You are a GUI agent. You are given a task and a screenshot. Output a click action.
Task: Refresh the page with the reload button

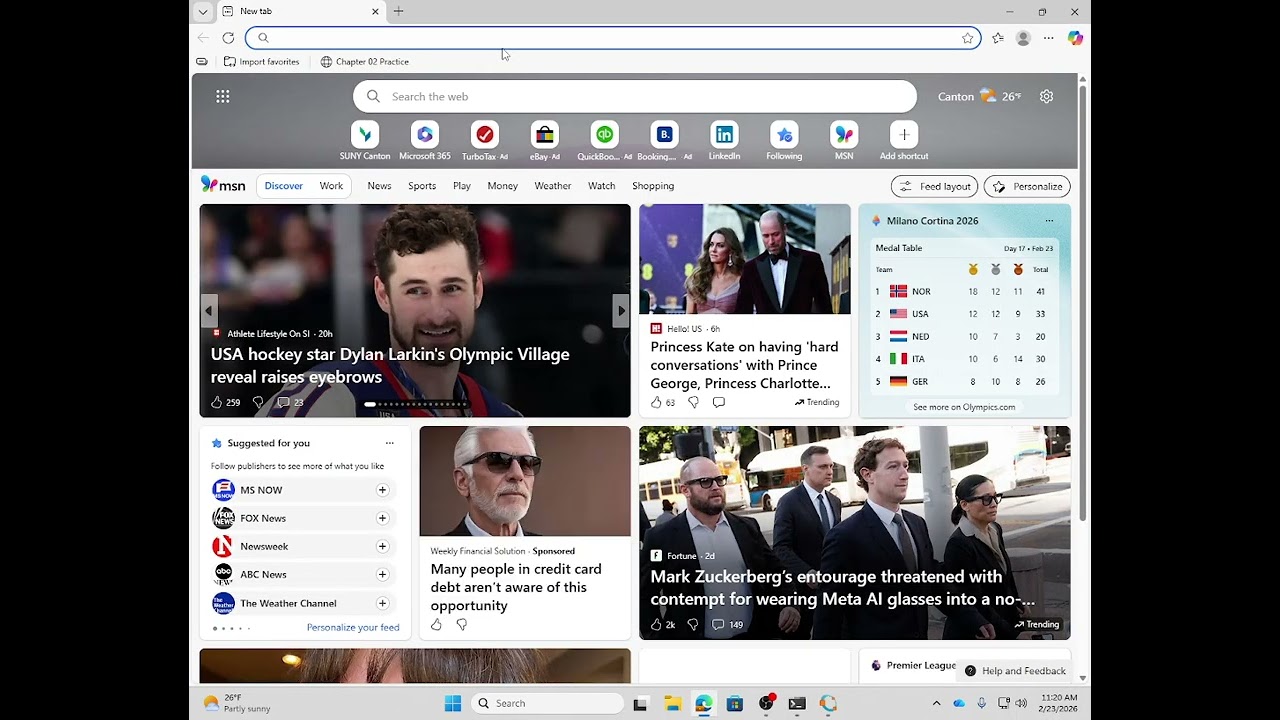click(228, 38)
